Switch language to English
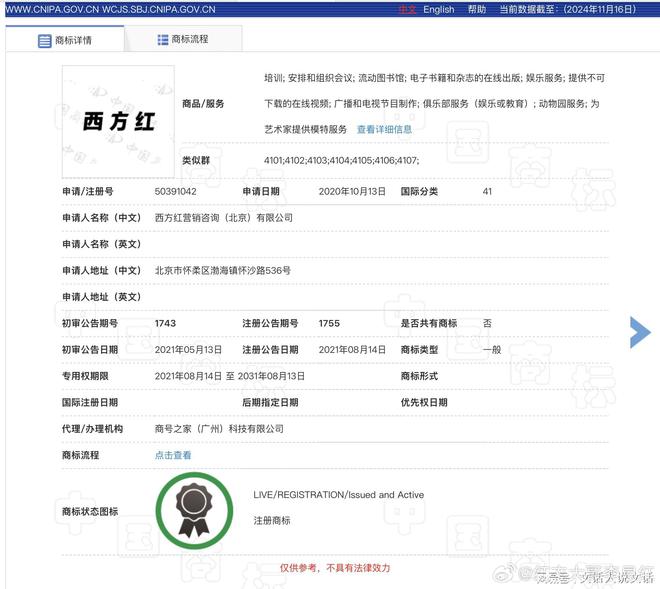The height and width of the screenshot is (589, 660). tap(439, 9)
